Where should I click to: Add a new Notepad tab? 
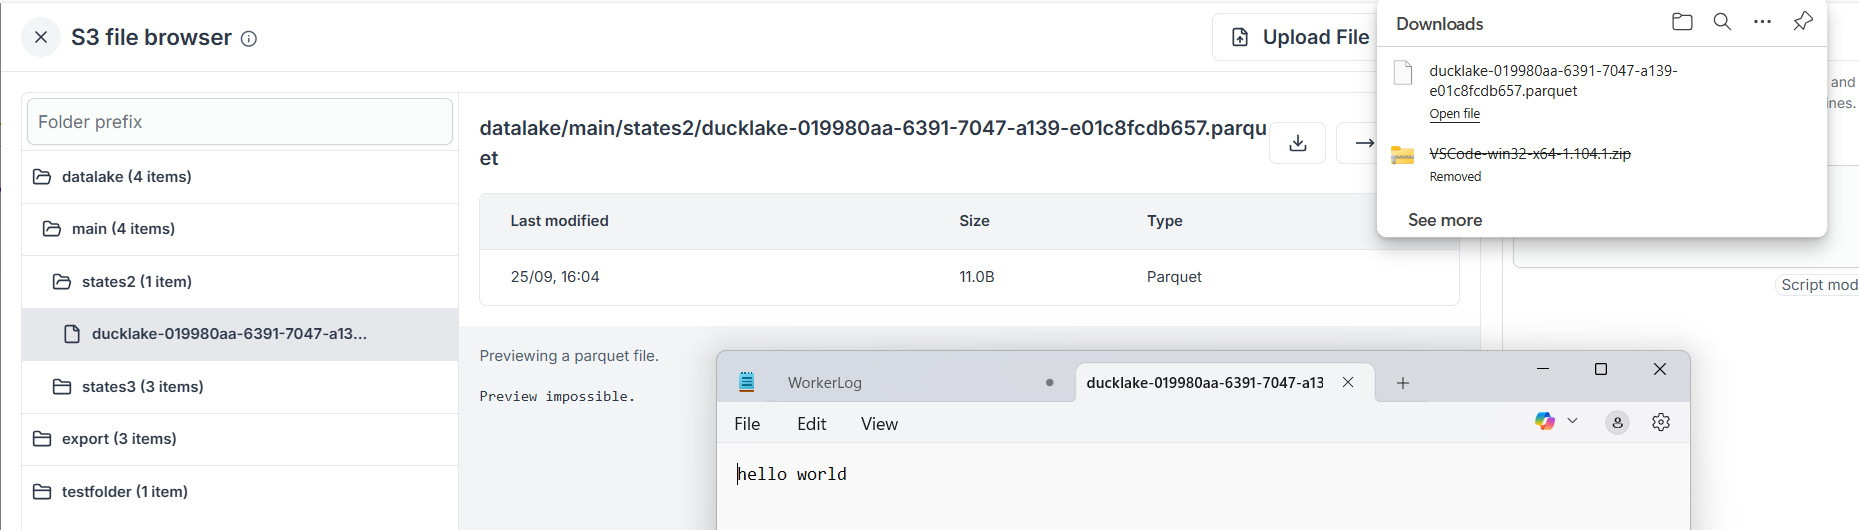tap(1403, 383)
